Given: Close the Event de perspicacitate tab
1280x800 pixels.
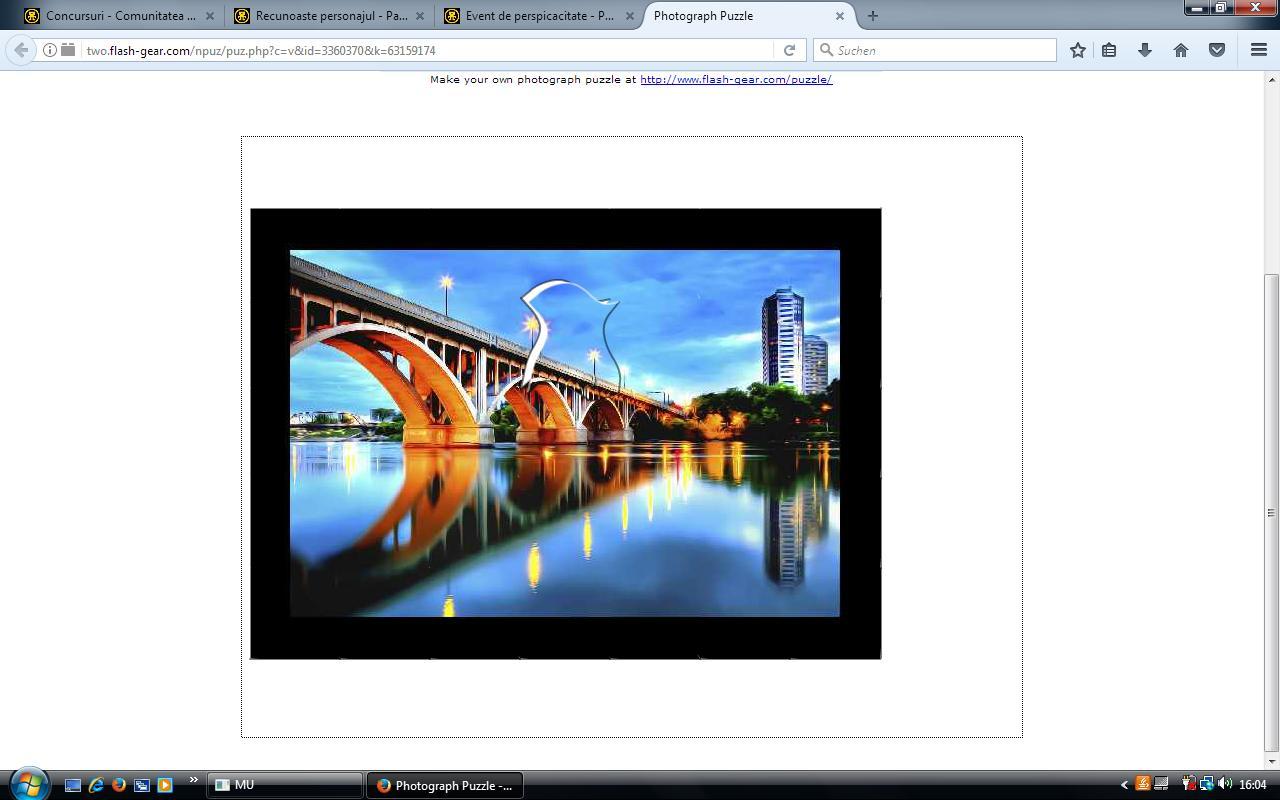Looking at the screenshot, I should pos(630,16).
